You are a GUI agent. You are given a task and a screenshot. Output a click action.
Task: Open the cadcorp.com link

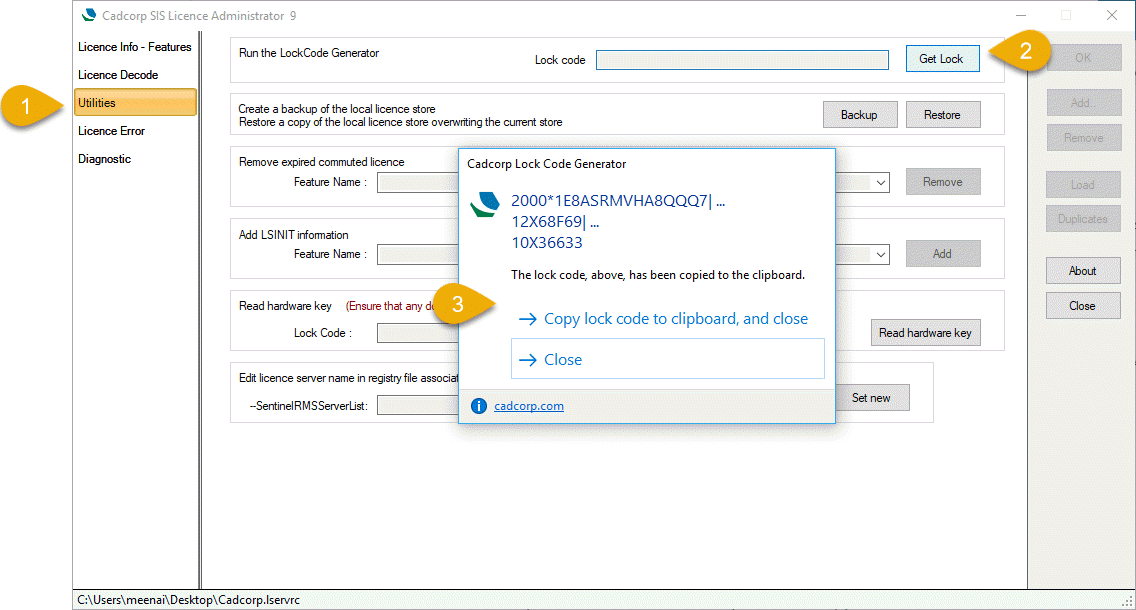pos(529,406)
